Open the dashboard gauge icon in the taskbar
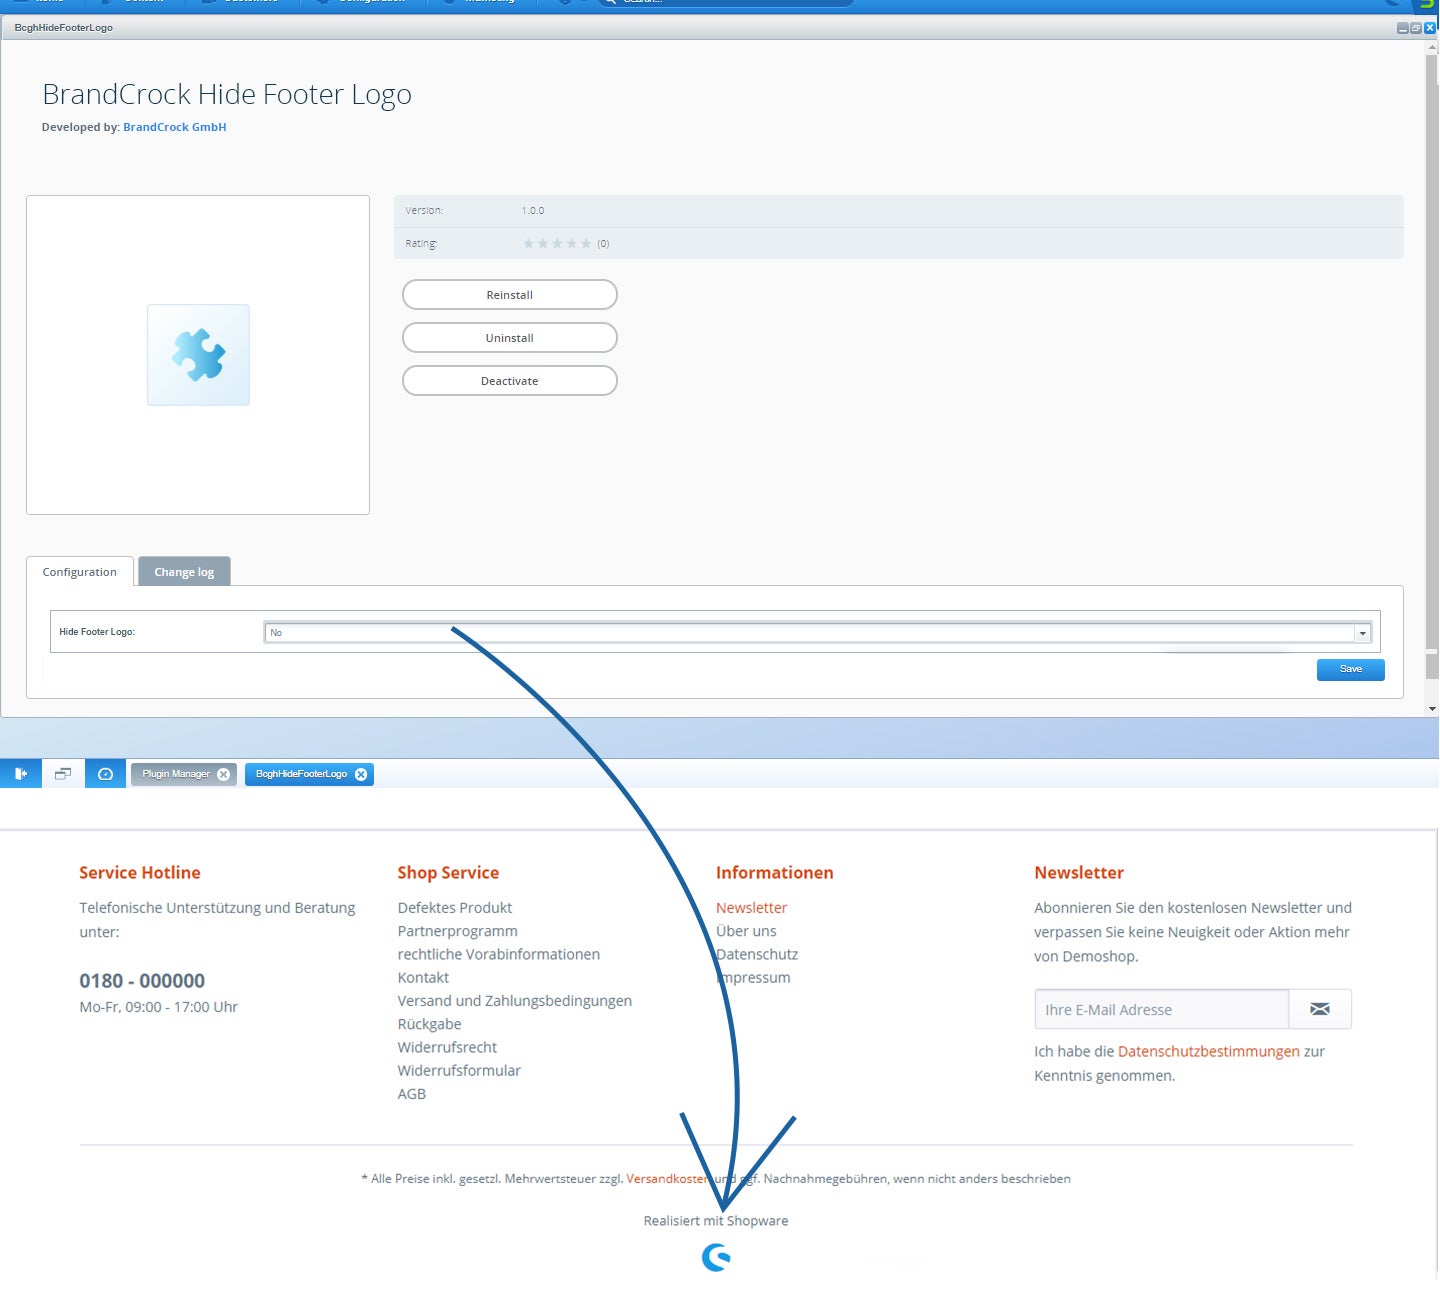This screenshot has height=1316, width=1440. 105,774
